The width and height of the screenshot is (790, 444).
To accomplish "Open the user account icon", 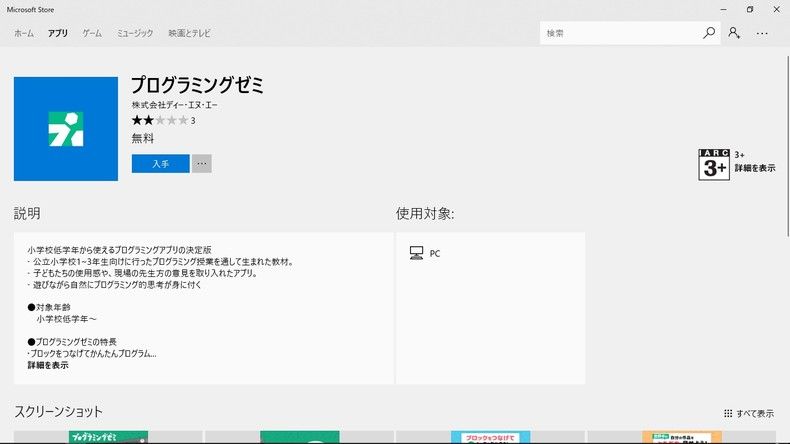I will click(734, 33).
